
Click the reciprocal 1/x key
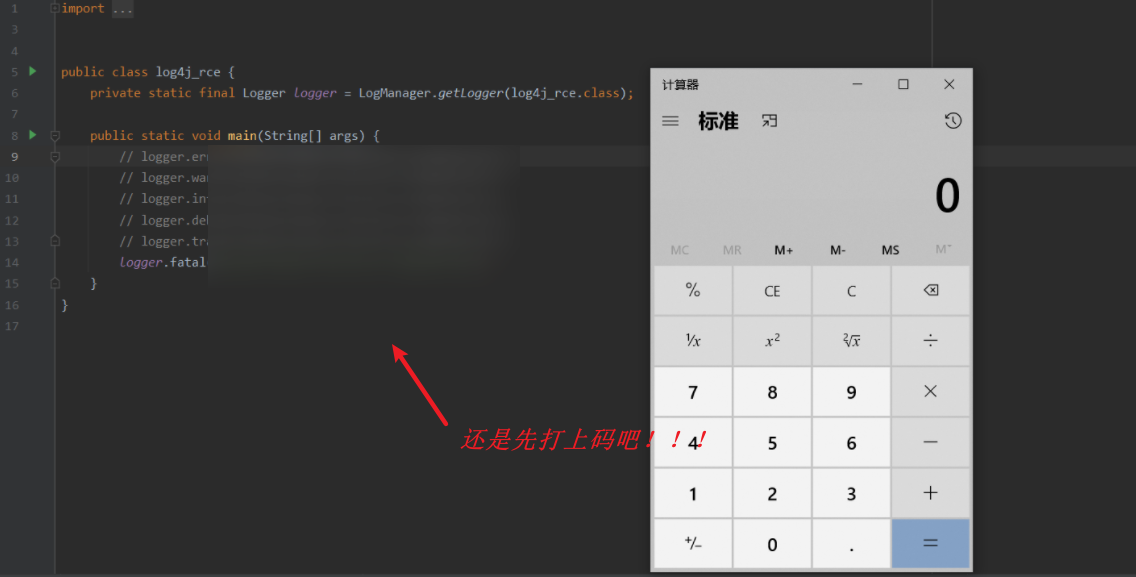coord(693,341)
